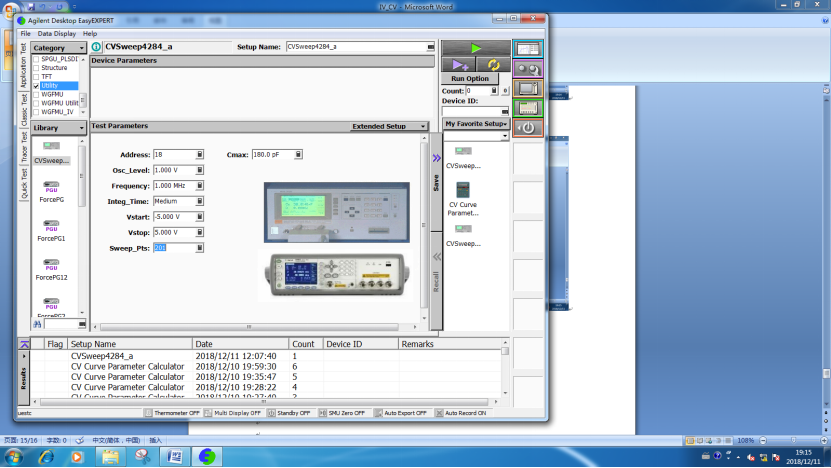Open the Setup Name keyboard button
The width and height of the screenshot is (831, 468).
(430, 47)
